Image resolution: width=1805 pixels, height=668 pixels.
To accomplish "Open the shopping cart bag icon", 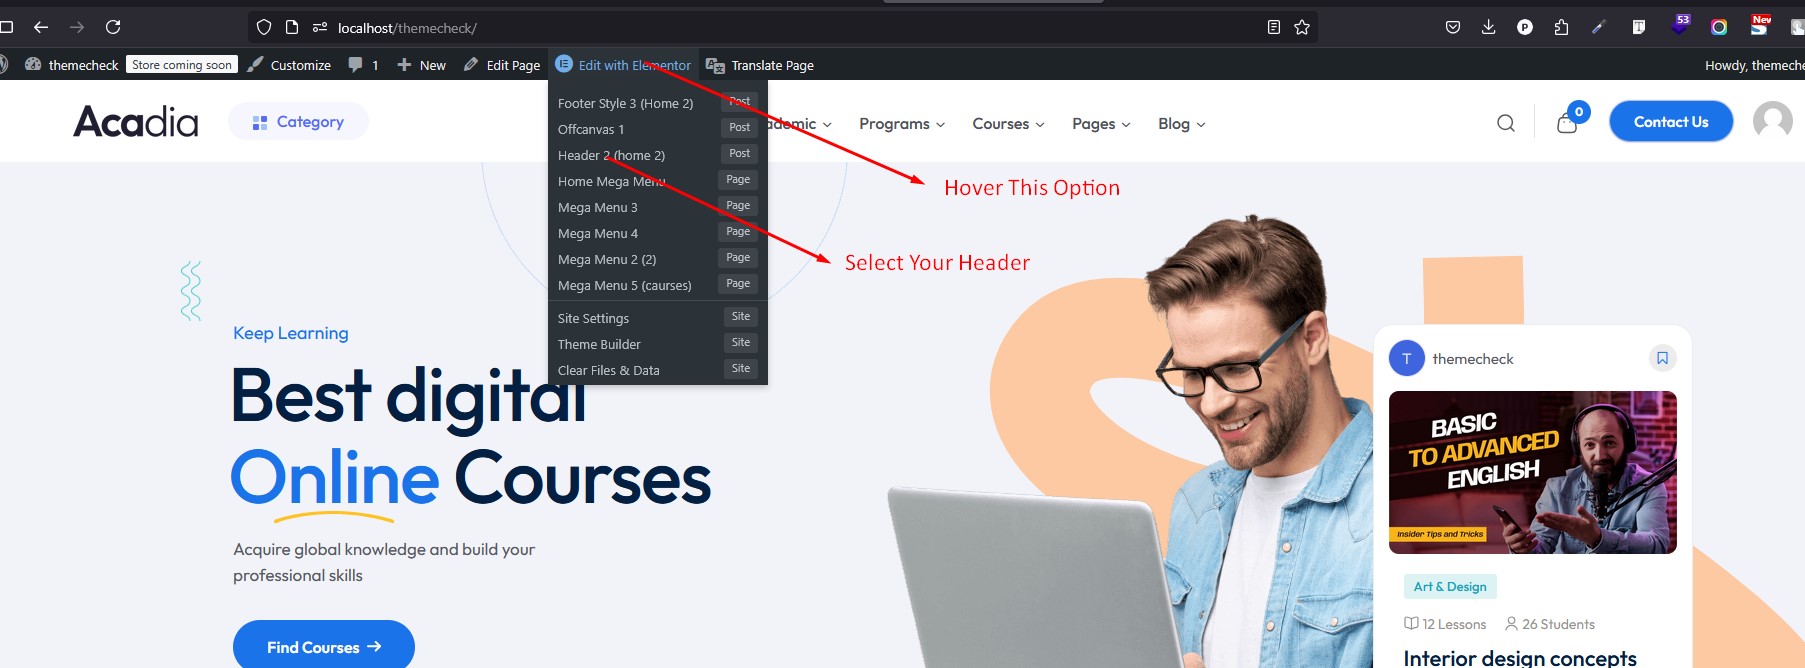I will [1567, 123].
